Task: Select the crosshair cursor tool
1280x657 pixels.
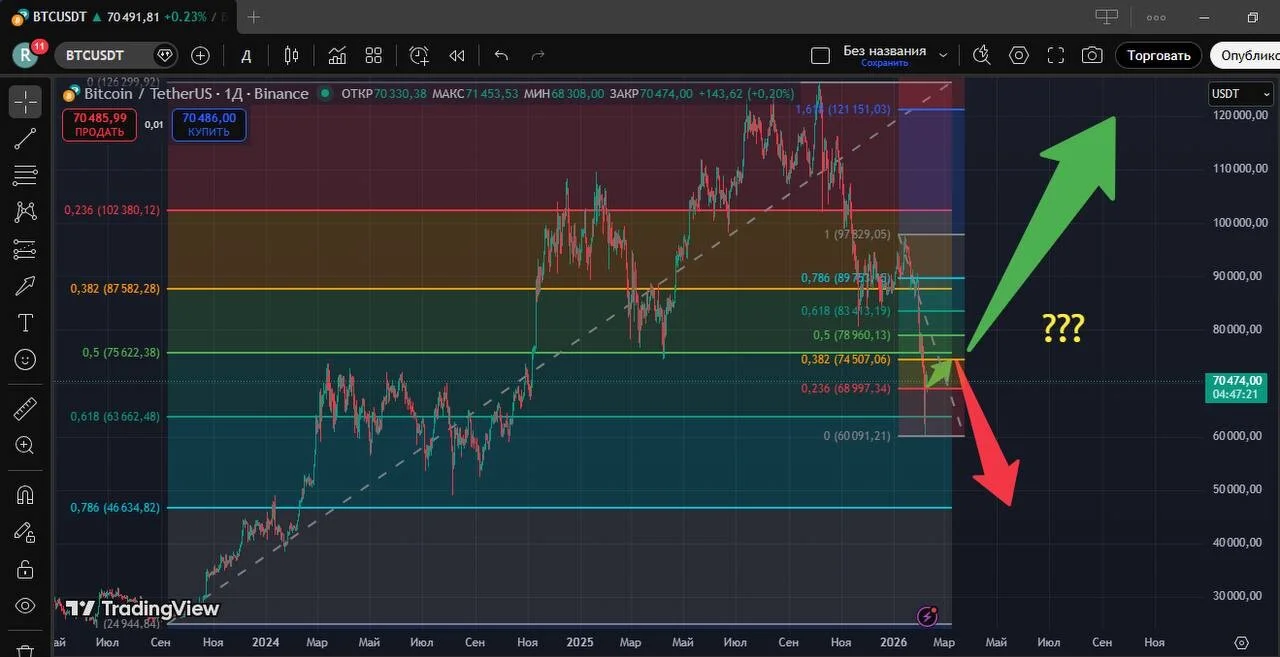Action: click(25, 101)
